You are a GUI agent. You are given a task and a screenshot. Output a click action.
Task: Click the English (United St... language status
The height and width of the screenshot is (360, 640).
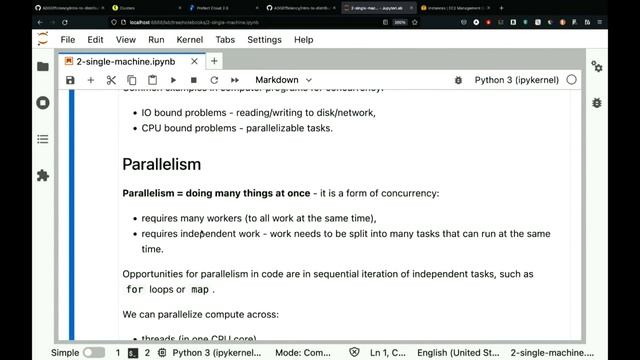[458, 353]
